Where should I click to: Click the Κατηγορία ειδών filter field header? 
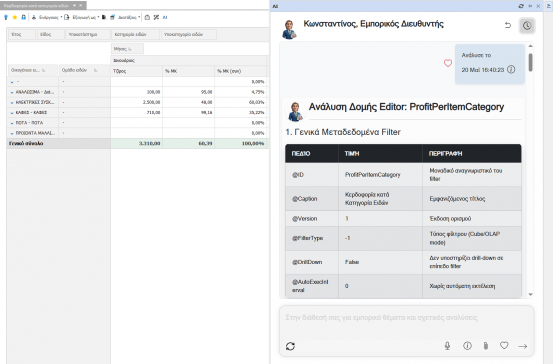[x=135, y=35]
